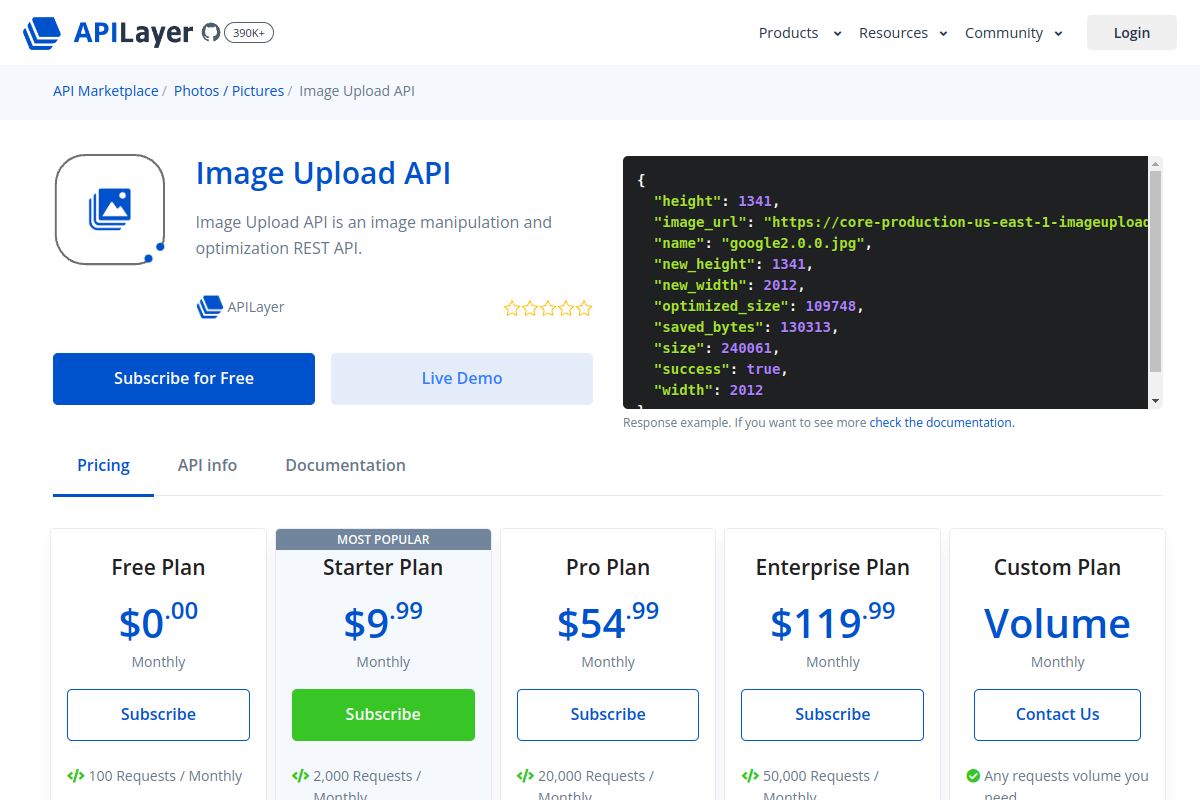Click the green check icon on Custom Plan
Viewport: 1200px width, 800px height.
tap(973, 776)
